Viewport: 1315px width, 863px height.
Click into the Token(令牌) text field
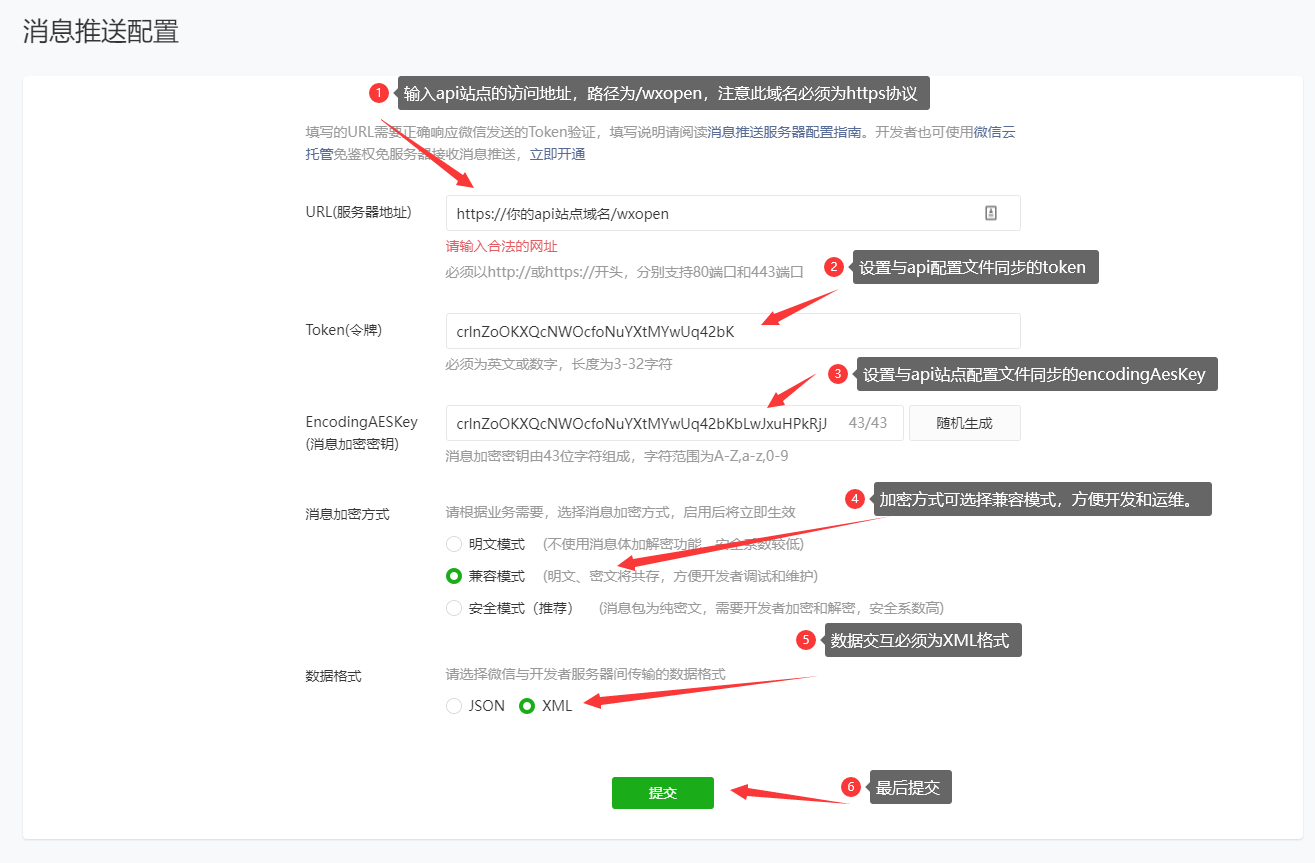(732, 331)
